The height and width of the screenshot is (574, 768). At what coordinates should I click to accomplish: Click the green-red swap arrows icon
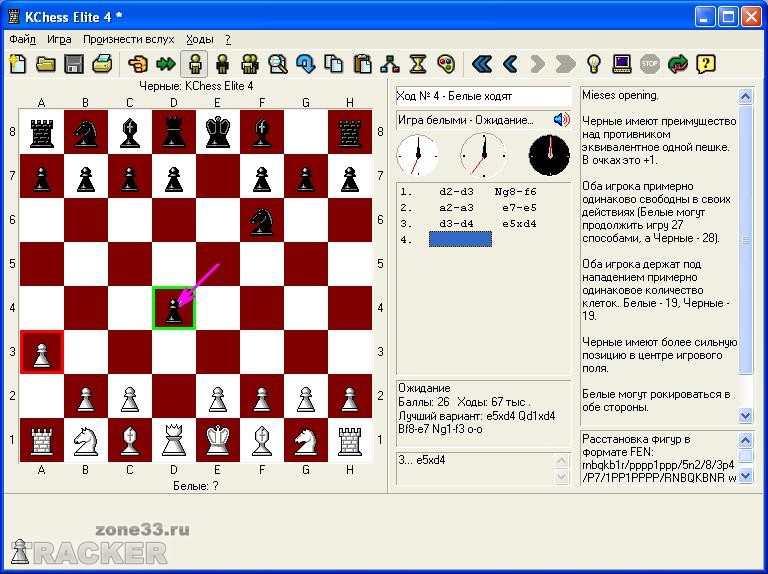pos(678,64)
